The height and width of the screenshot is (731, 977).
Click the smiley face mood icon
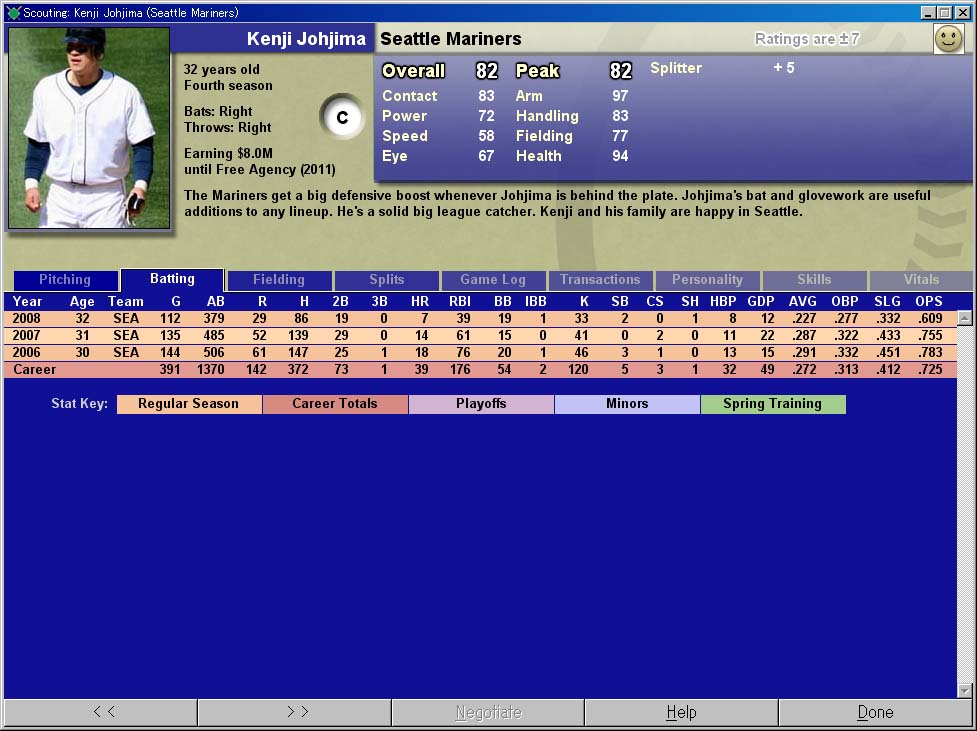(x=948, y=39)
